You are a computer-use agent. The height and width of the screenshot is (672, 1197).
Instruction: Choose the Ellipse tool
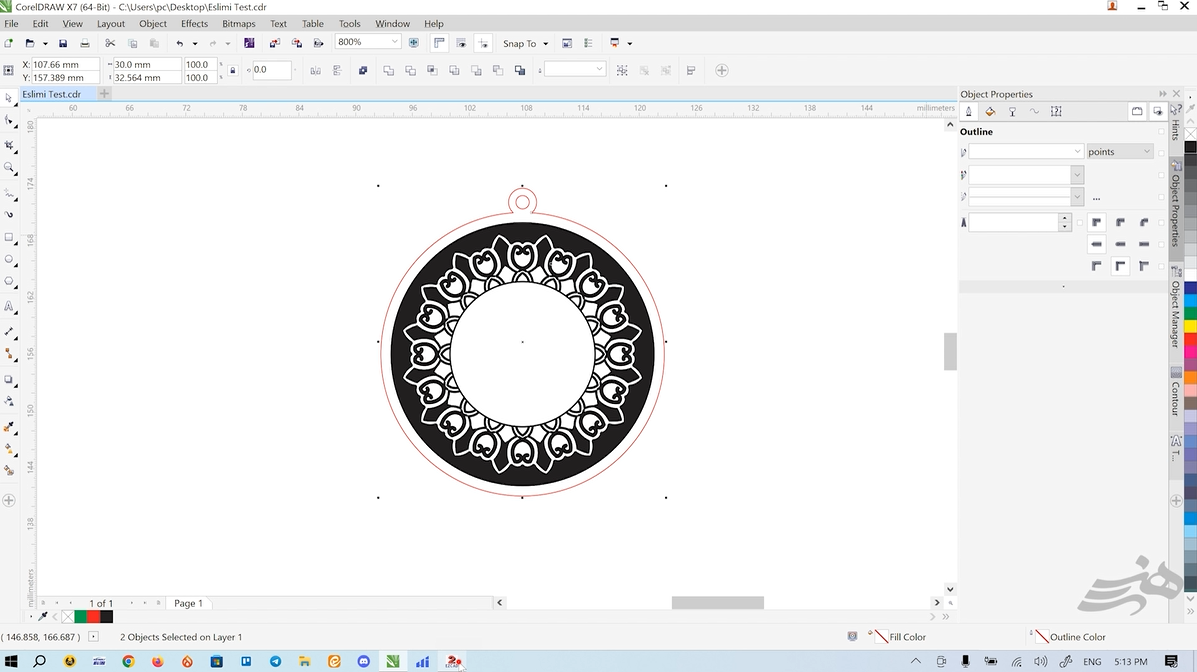9,259
